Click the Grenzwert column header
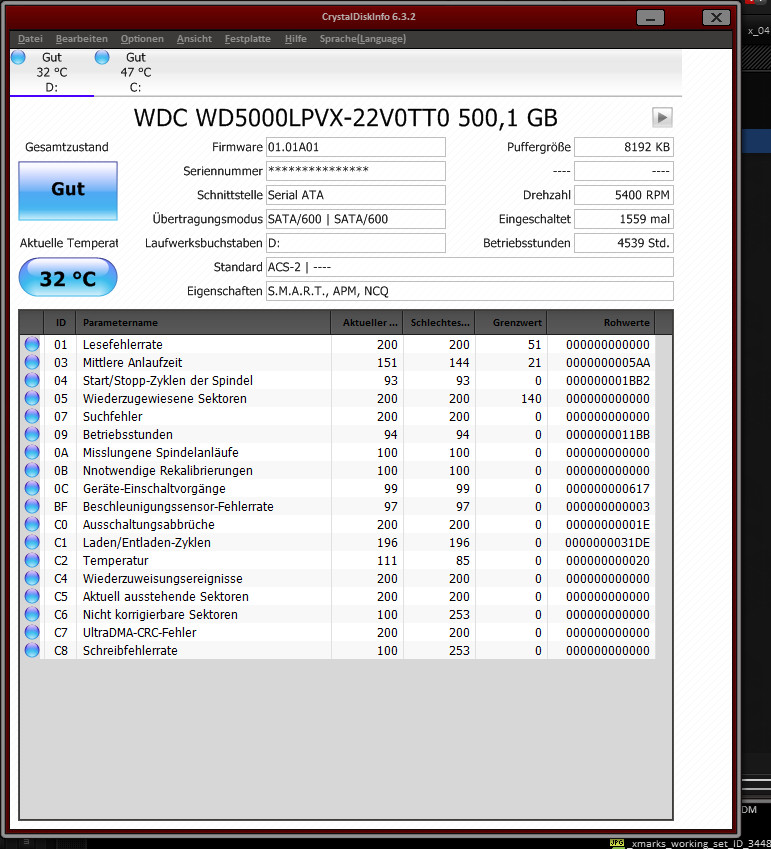The image size is (771, 849). click(x=511, y=322)
